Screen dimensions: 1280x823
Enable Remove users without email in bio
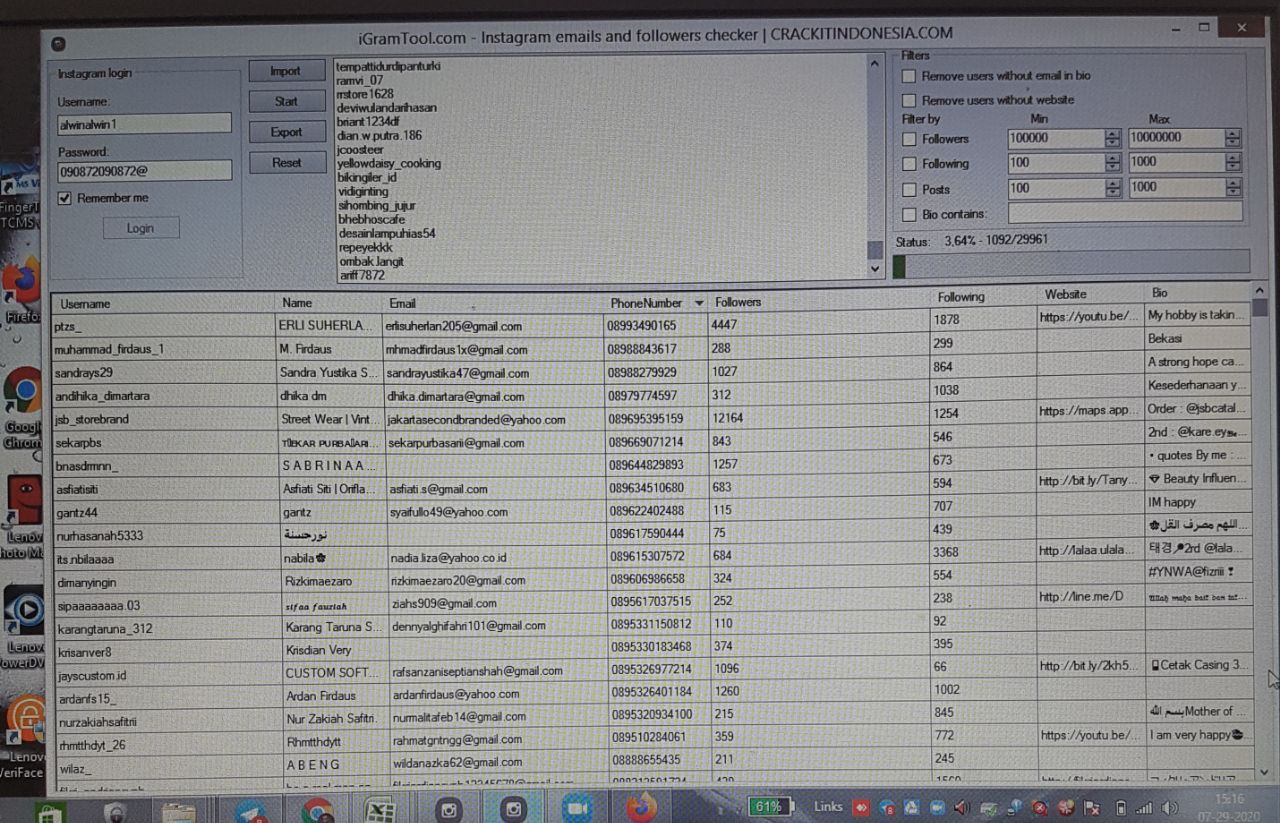(909, 76)
